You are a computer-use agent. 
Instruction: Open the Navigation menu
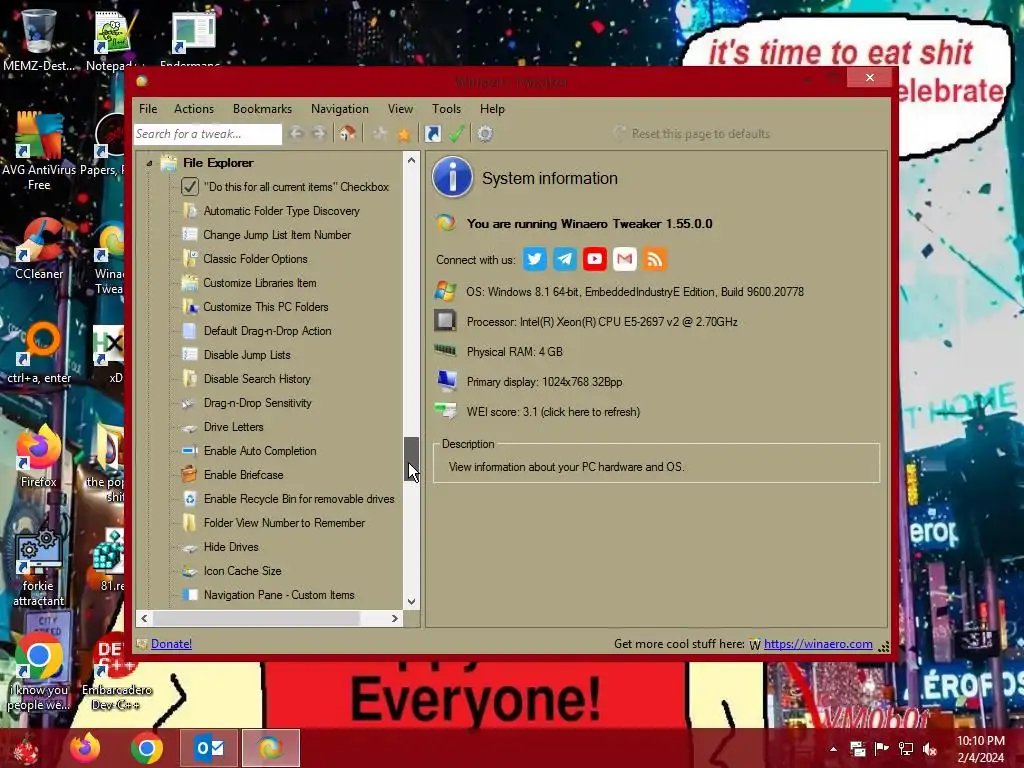[340, 109]
